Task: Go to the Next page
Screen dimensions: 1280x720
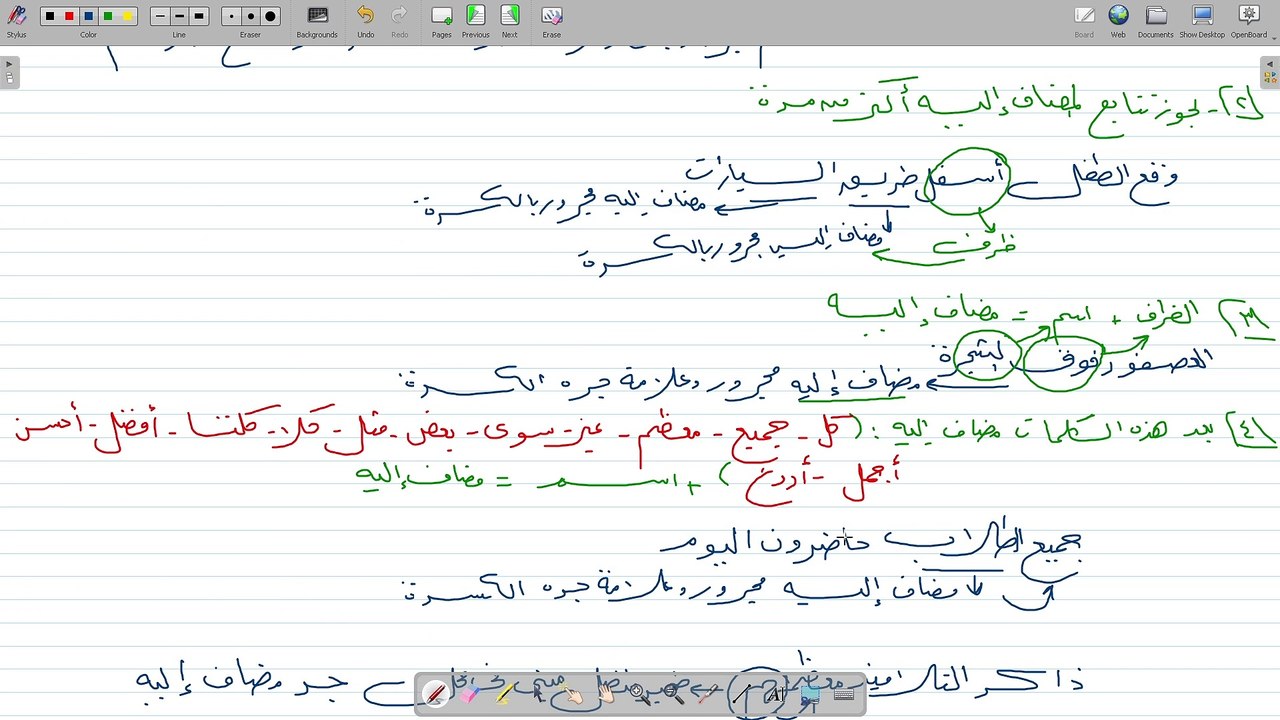Action: point(510,21)
